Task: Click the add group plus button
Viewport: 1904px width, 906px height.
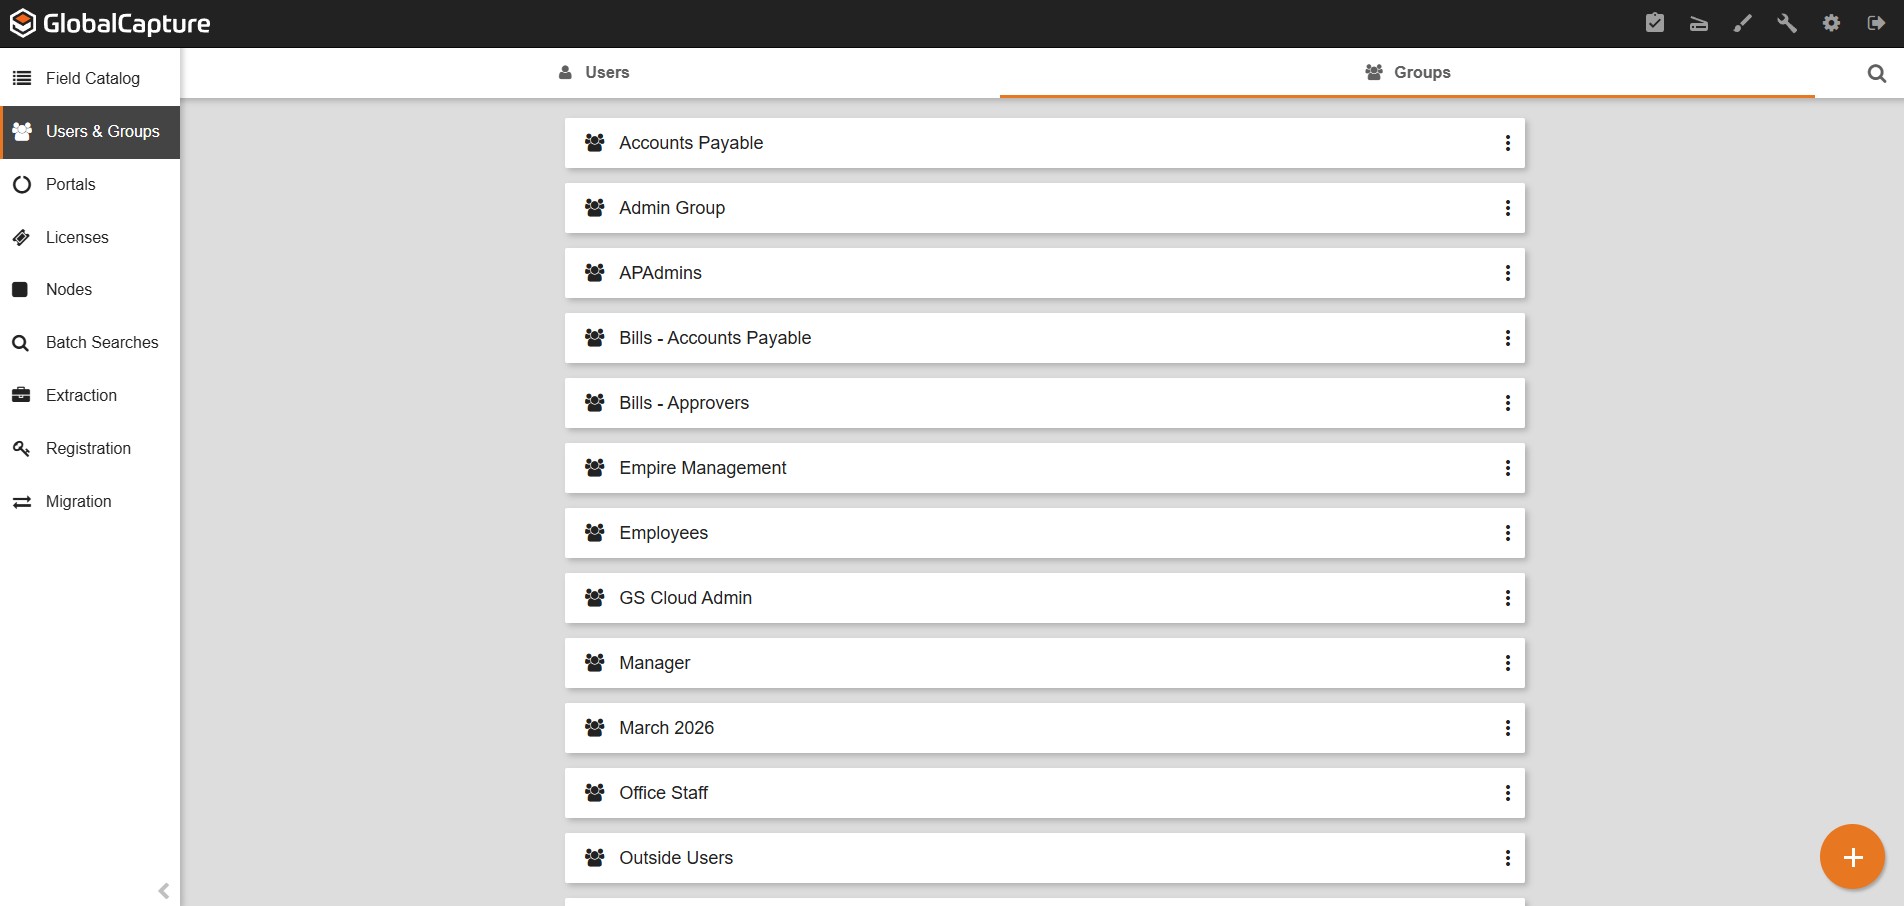Action: click(1852, 857)
